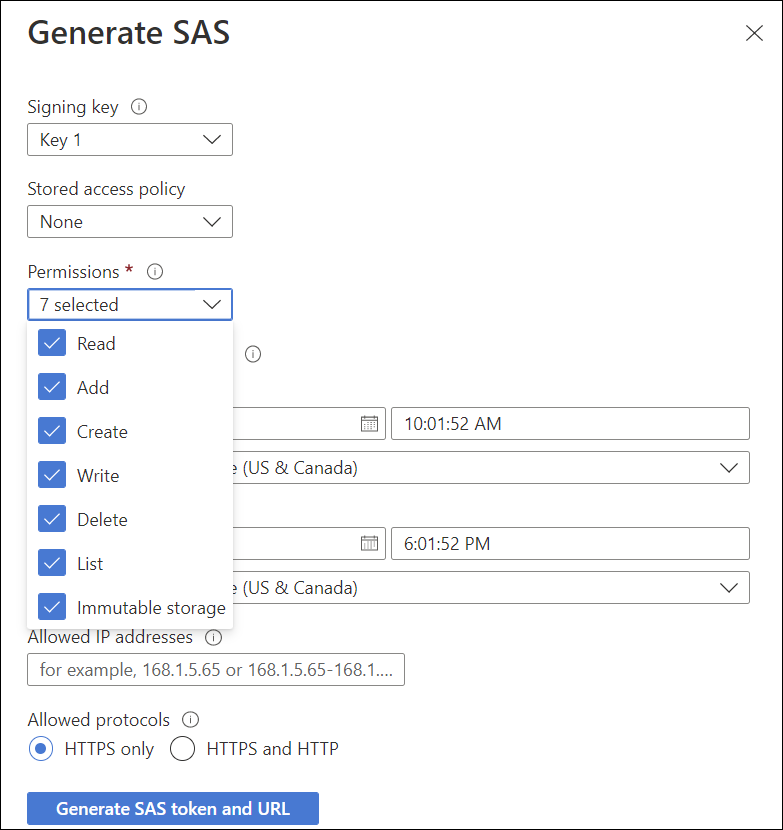Uncheck the Delete permission
This screenshot has height=830, width=783.
(x=52, y=519)
